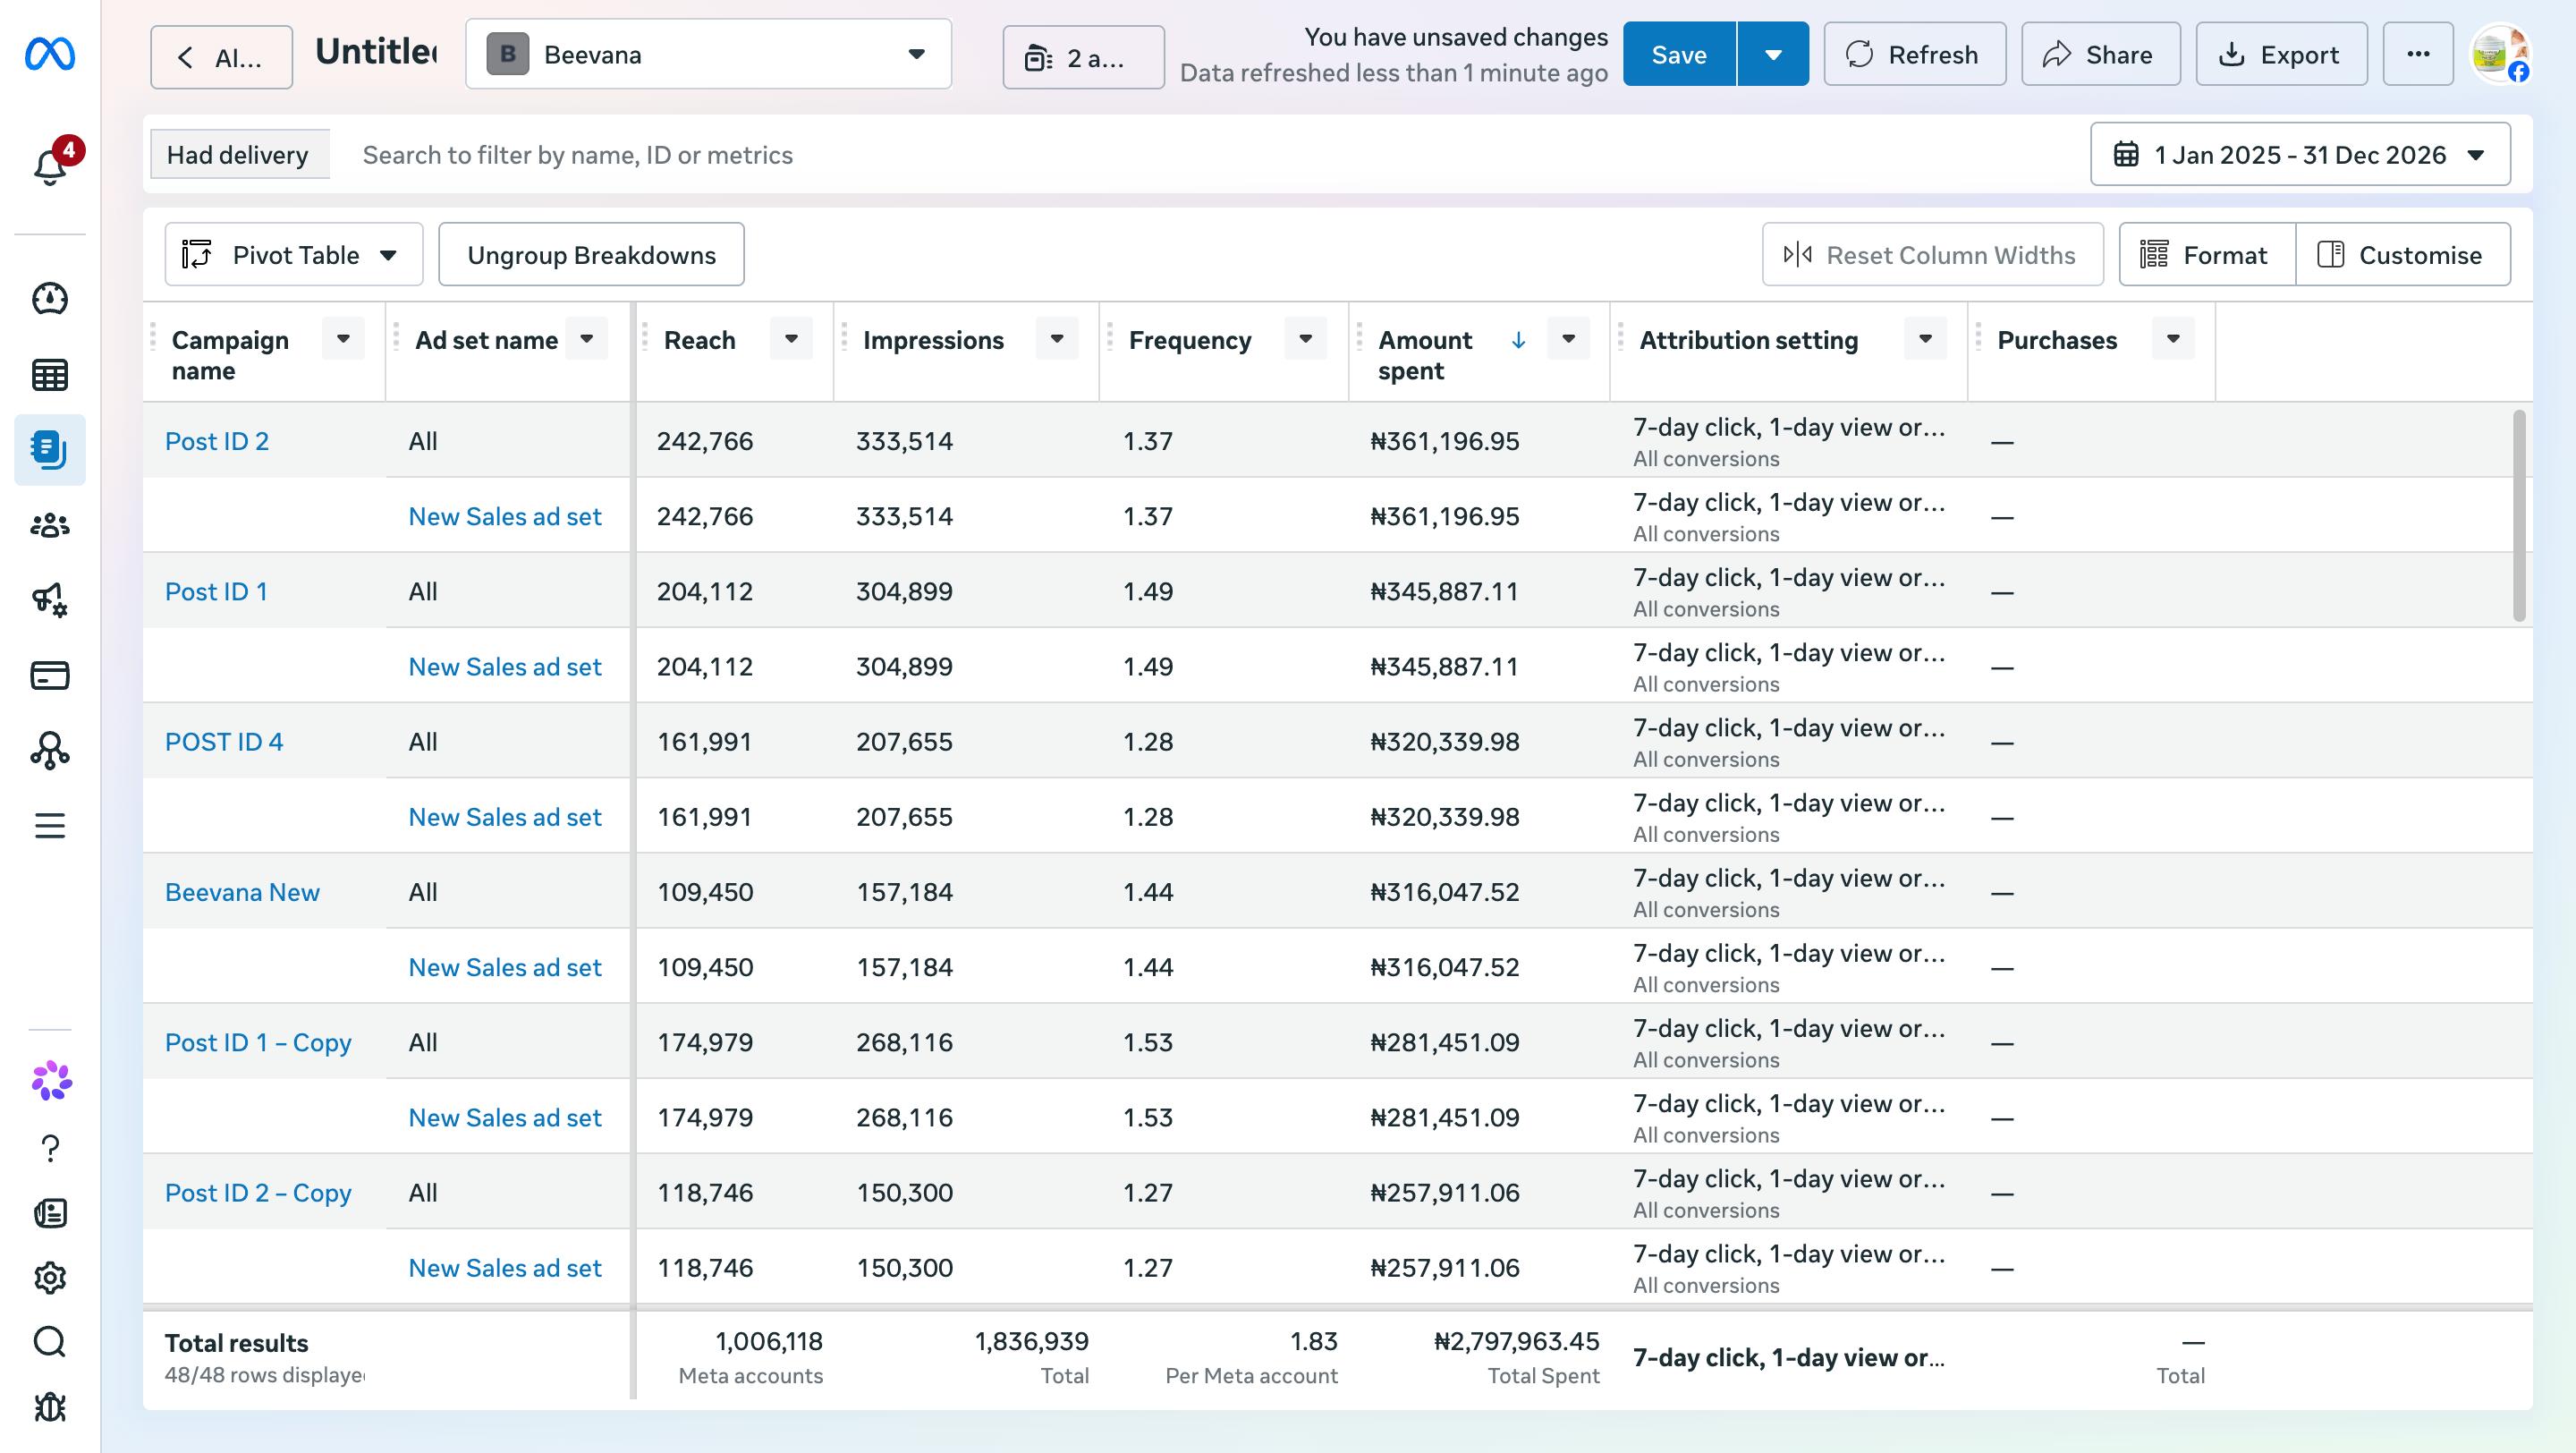This screenshot has height=1453, width=2576.
Task: Open the Pivot Table layout dropdown
Action: [294, 255]
